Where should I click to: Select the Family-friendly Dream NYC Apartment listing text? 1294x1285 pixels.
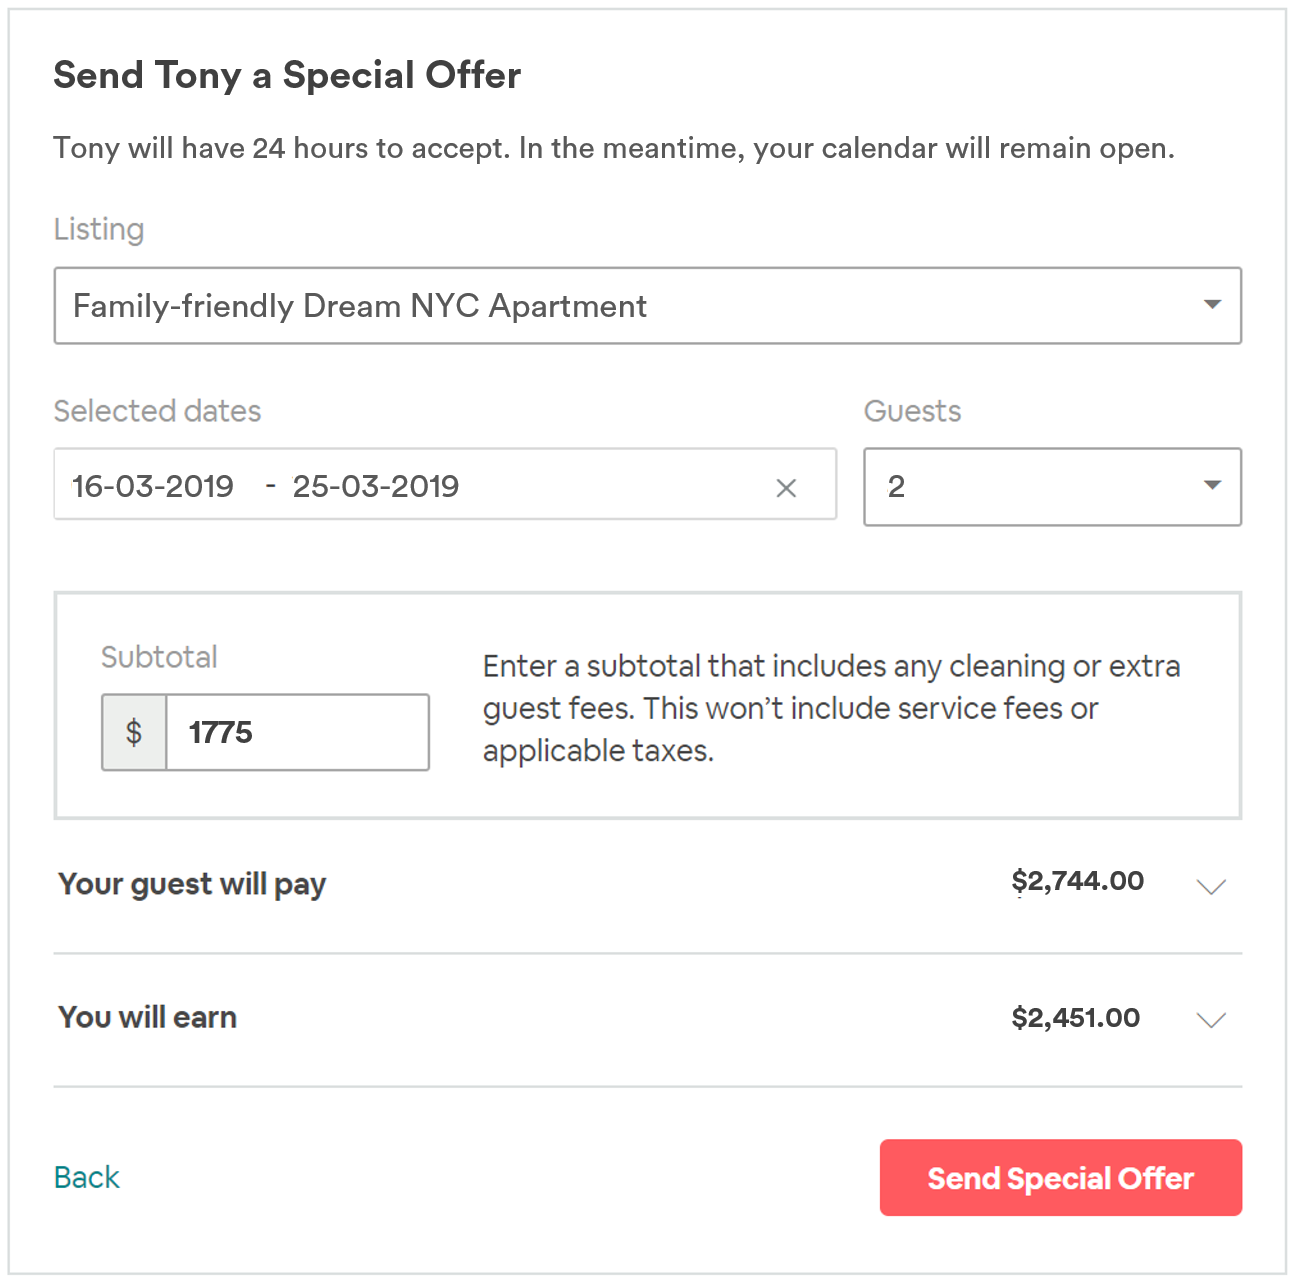pyautogui.click(x=360, y=306)
